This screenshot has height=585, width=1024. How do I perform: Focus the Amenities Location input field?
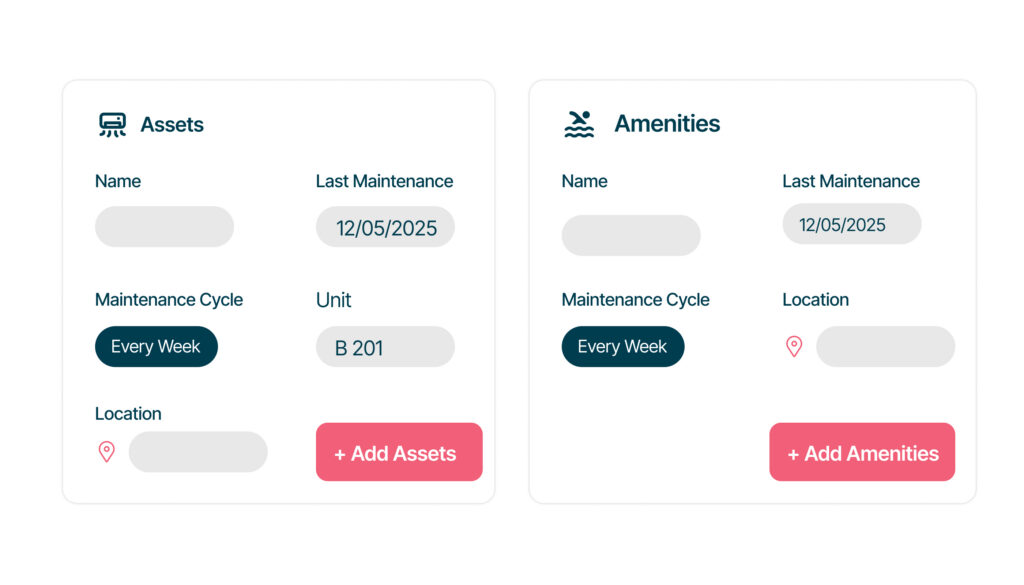(885, 346)
